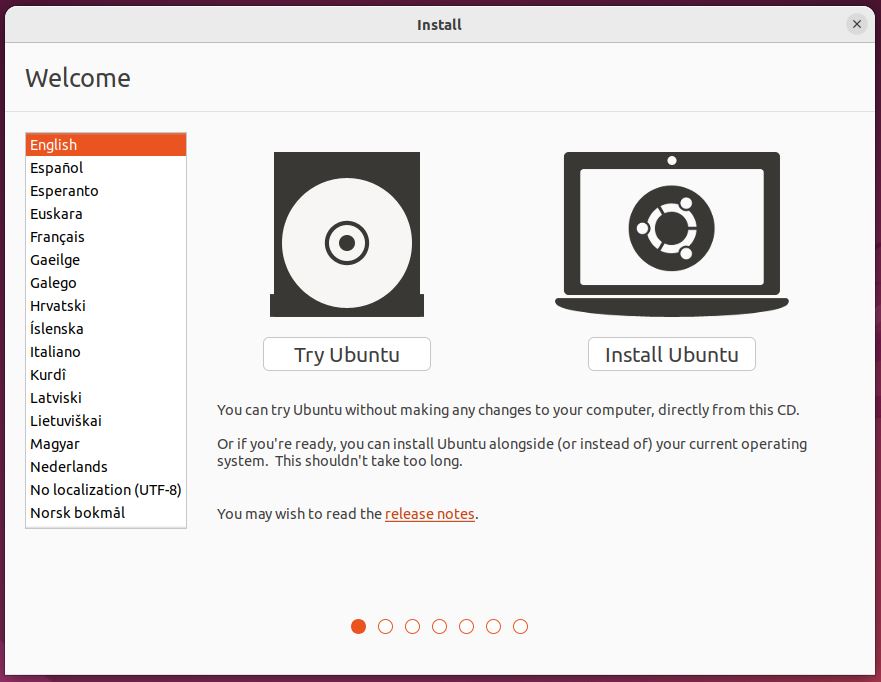Choose Esperanto language
This screenshot has height=682, width=881.
click(x=106, y=190)
